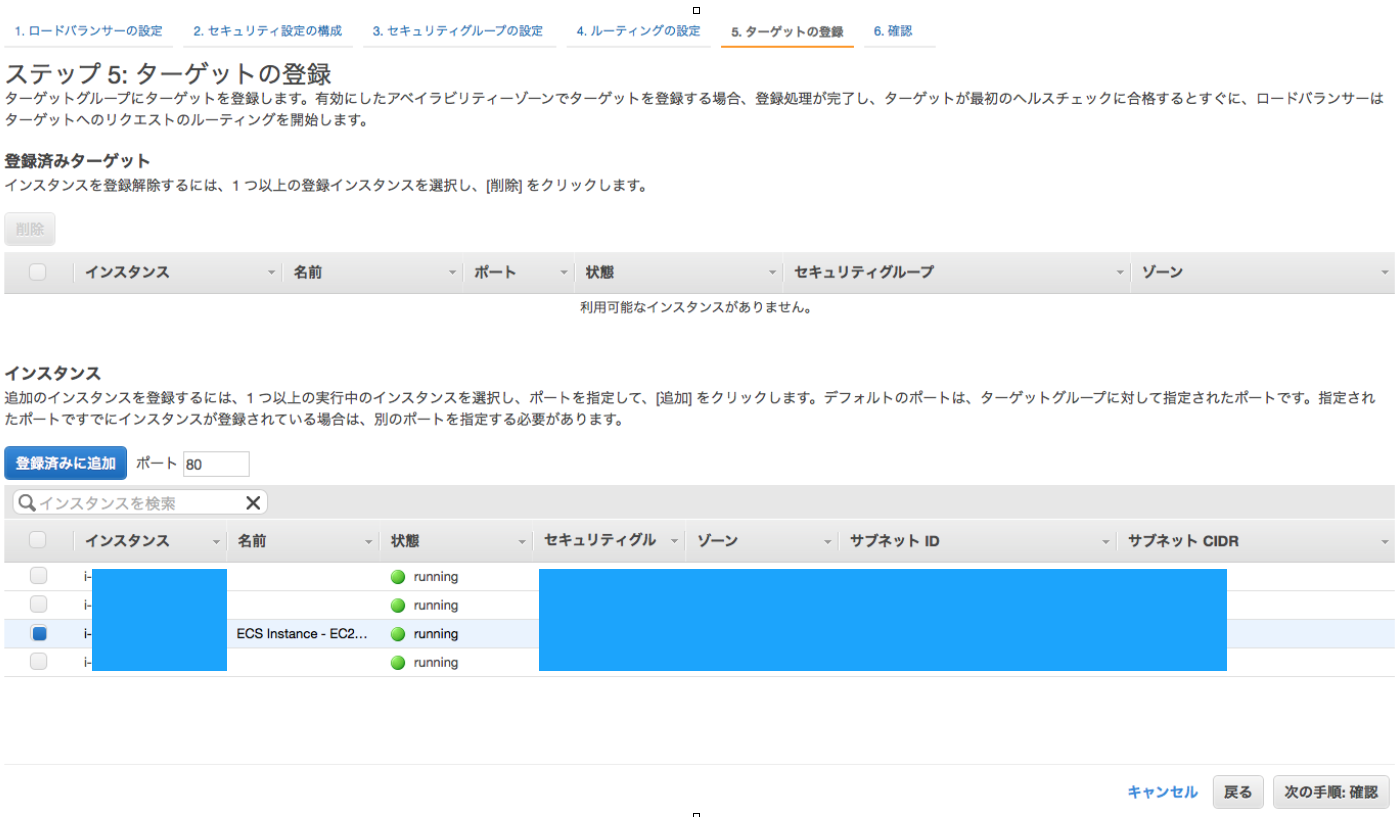Screen dimensions: 1395x817
Task: Click 次の手順: 確認 button
Action: pyautogui.click(x=1331, y=792)
